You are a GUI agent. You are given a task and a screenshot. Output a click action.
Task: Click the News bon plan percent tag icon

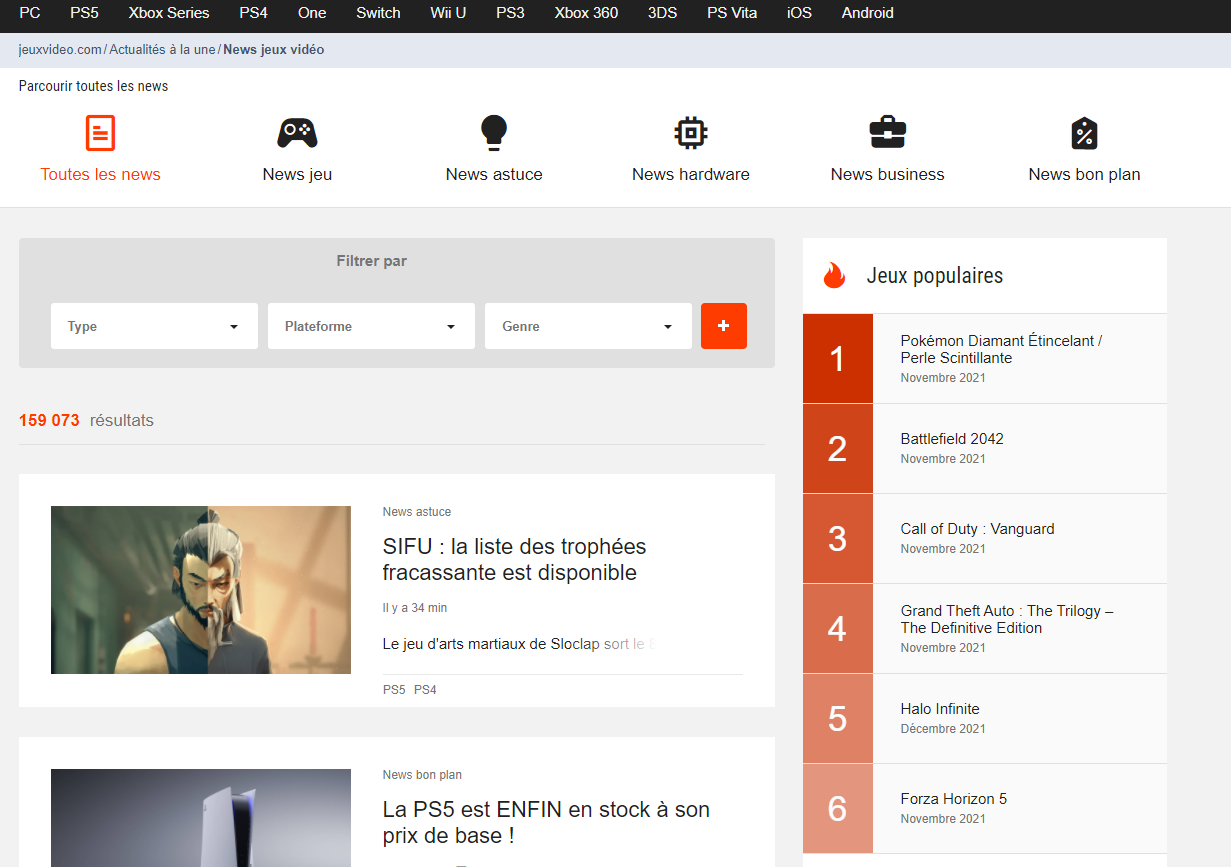tap(1085, 133)
